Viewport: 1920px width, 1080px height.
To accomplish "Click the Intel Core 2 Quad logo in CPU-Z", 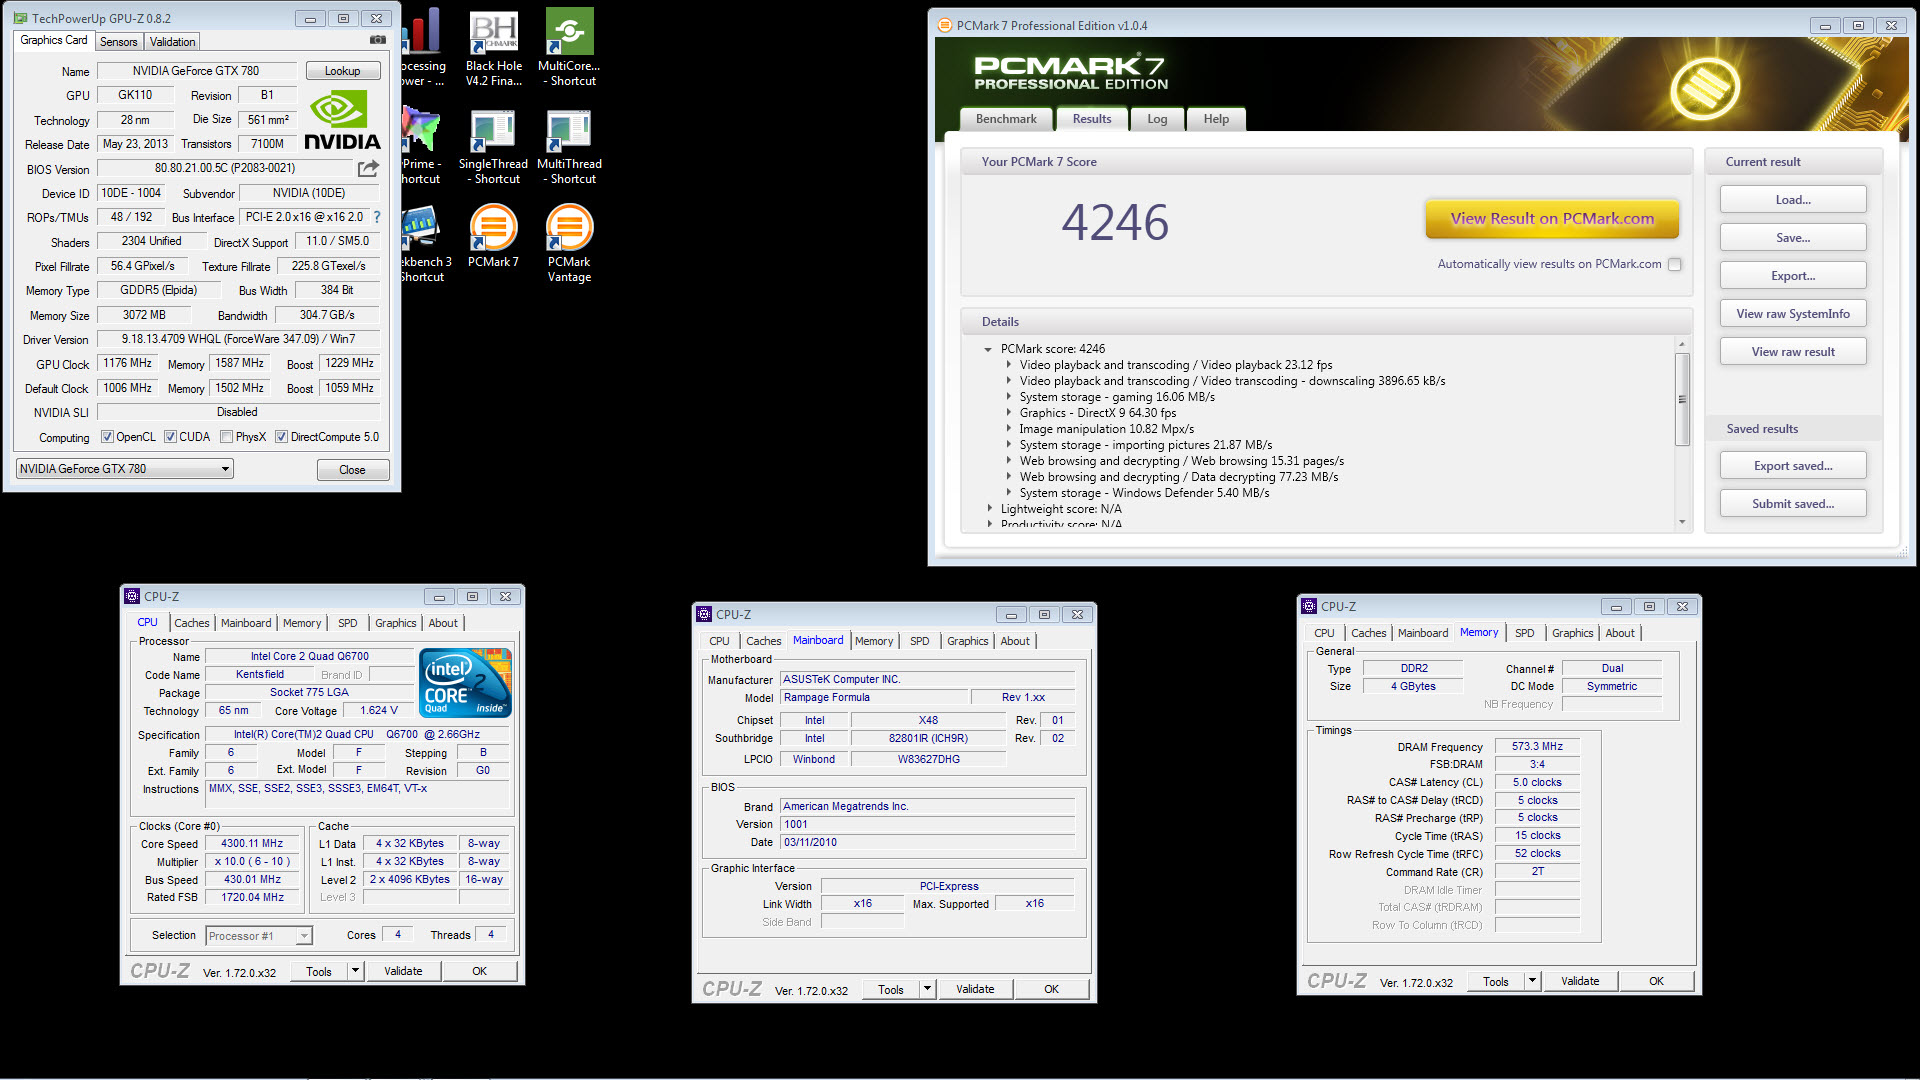I will click(467, 683).
